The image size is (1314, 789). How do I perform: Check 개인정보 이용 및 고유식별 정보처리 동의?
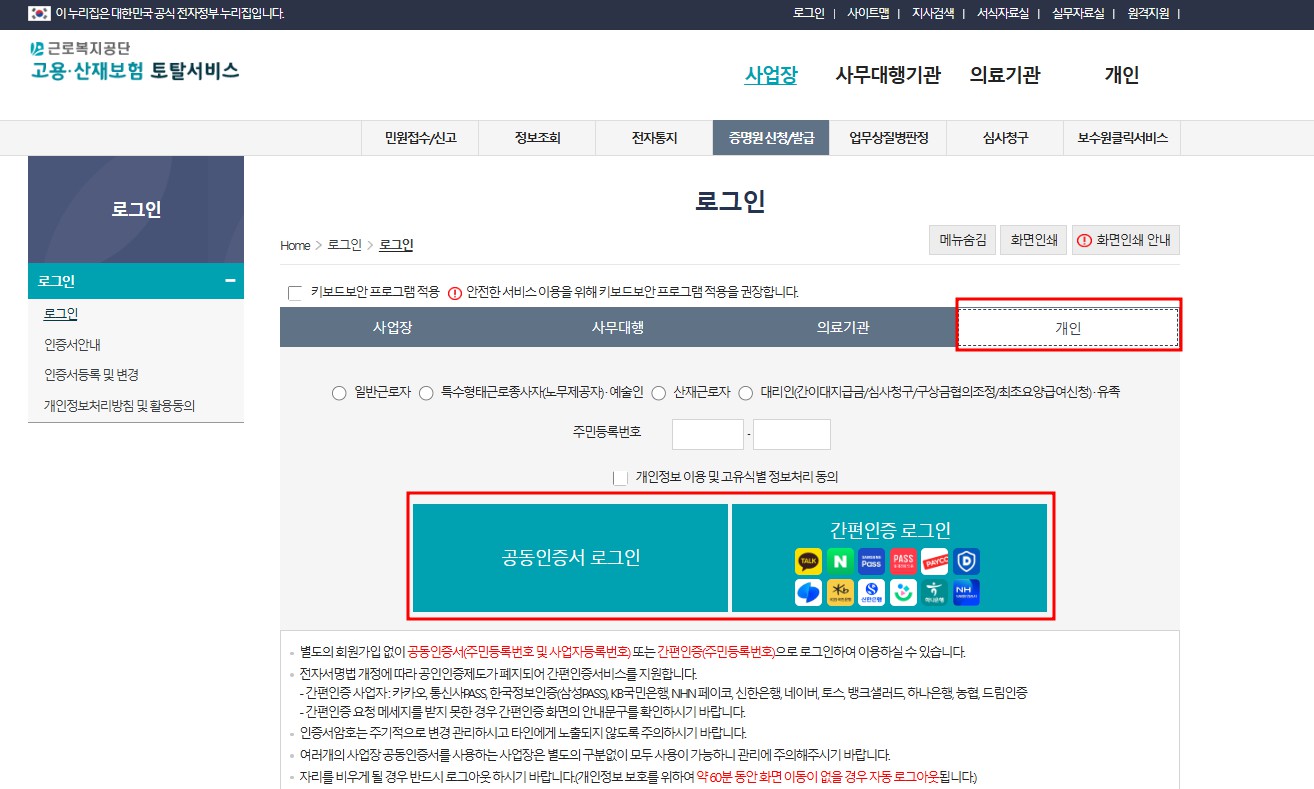(x=621, y=478)
